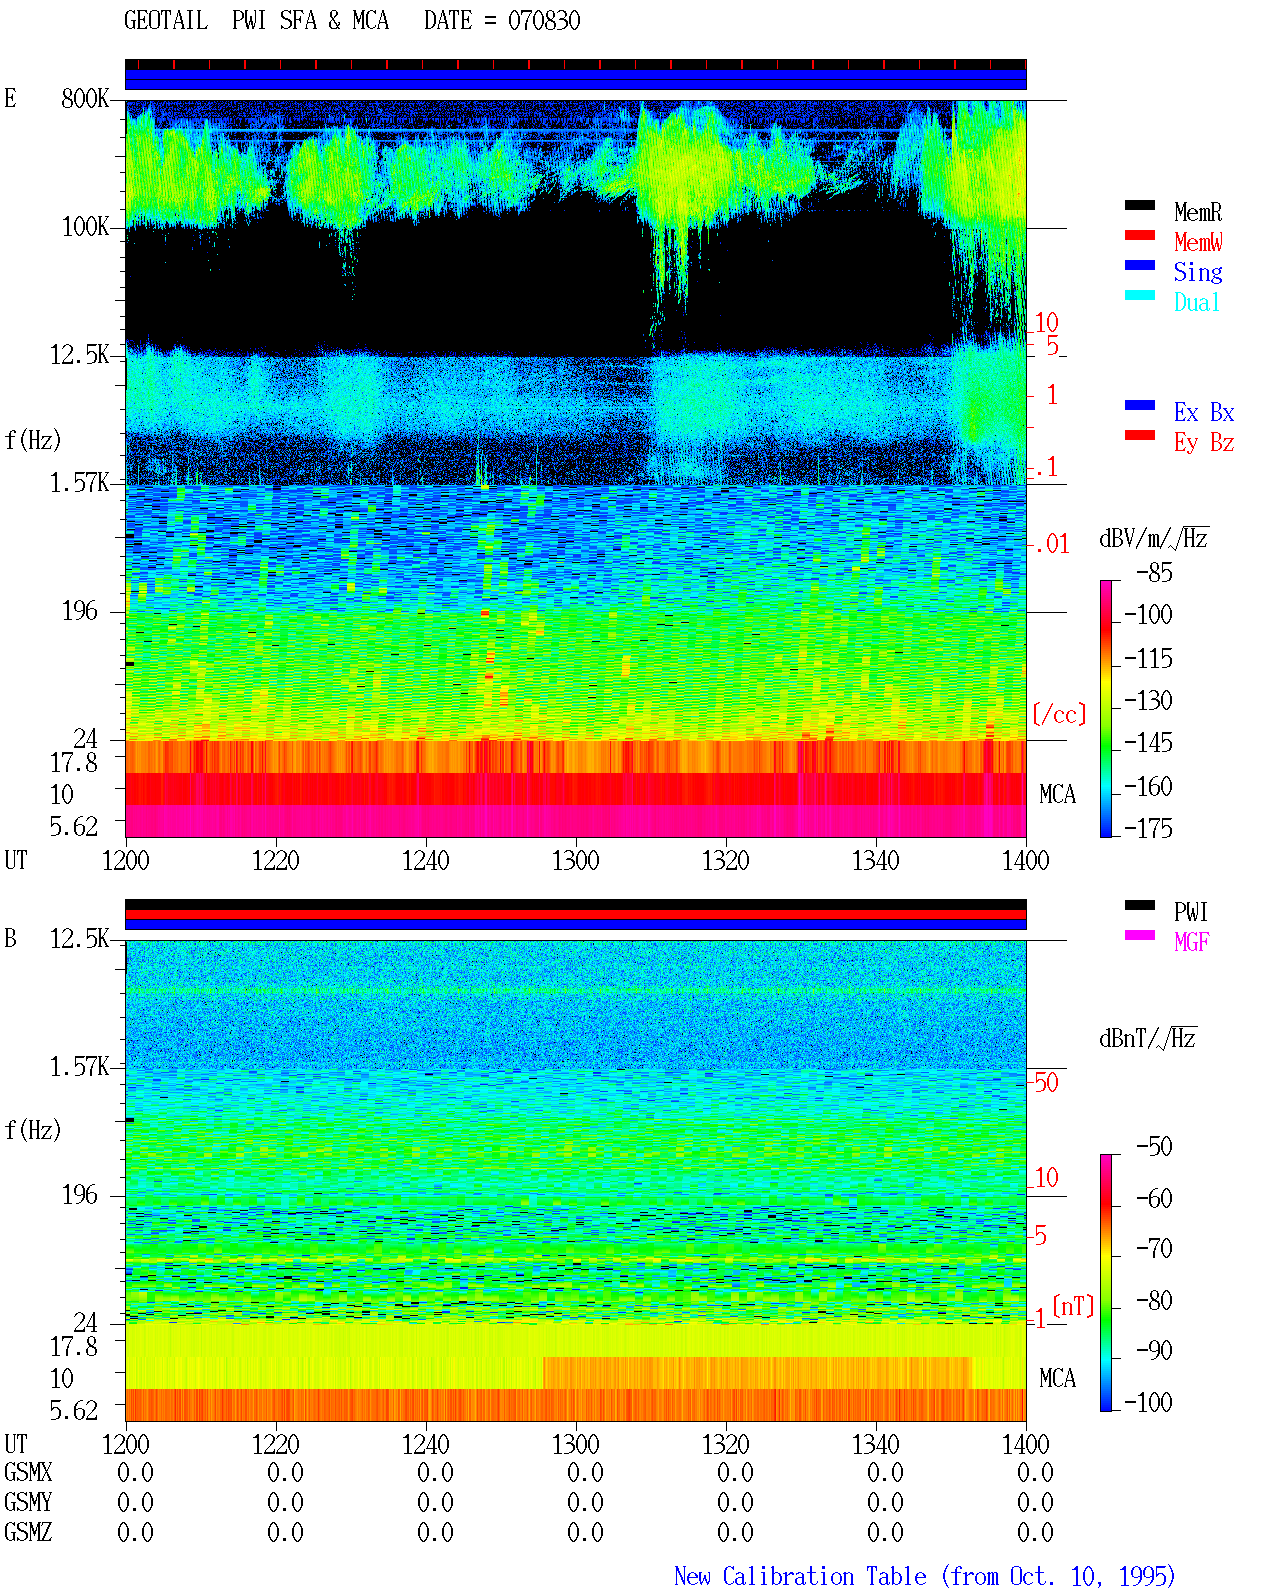Click the 'E' panel identifier letter
The height and width of the screenshot is (1593, 1280).
coord(10,98)
